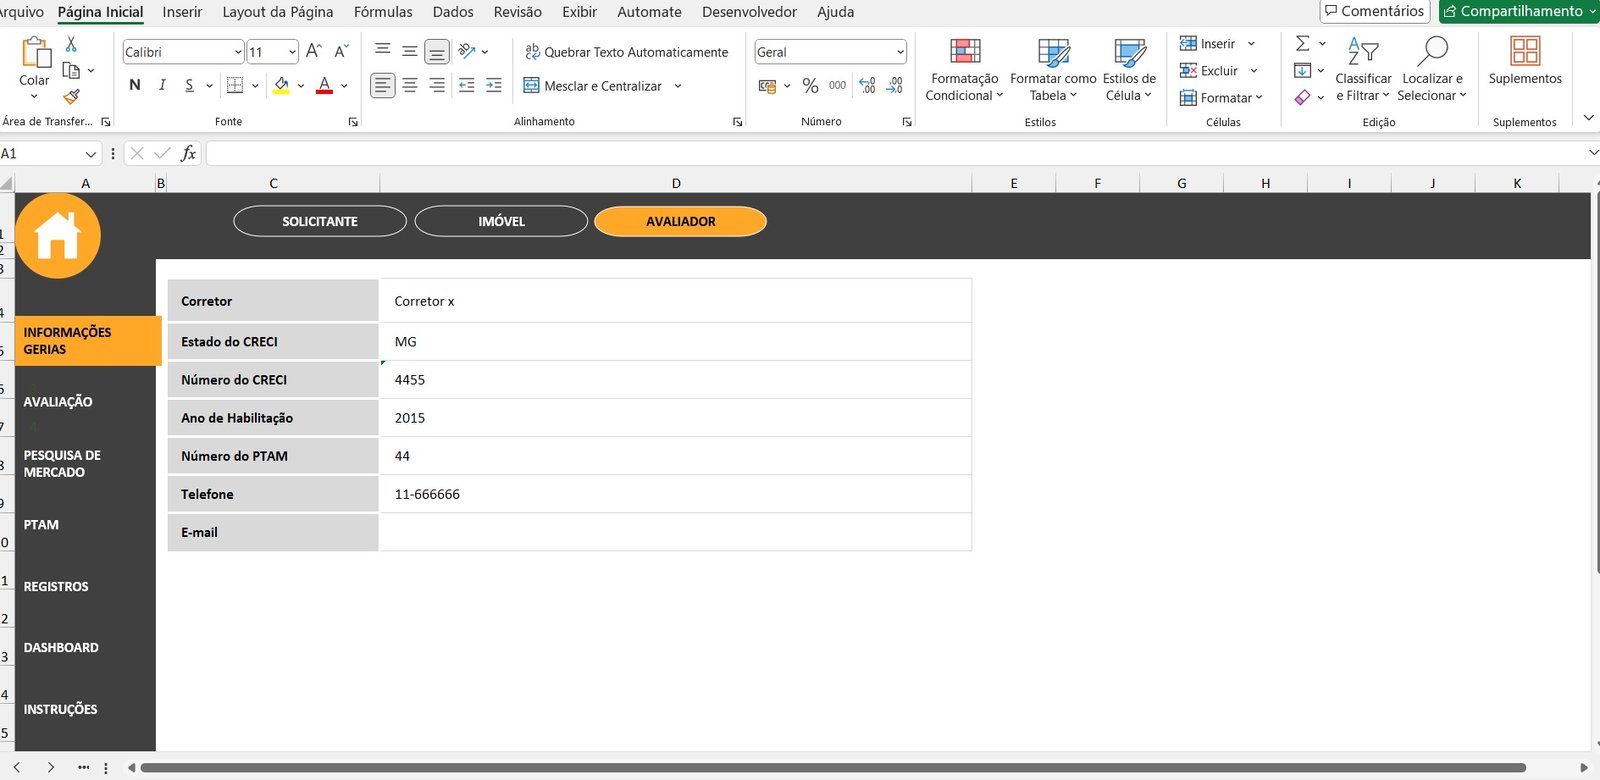Open the Fórmulas ribbon tab
The image size is (1600, 780).
click(383, 12)
